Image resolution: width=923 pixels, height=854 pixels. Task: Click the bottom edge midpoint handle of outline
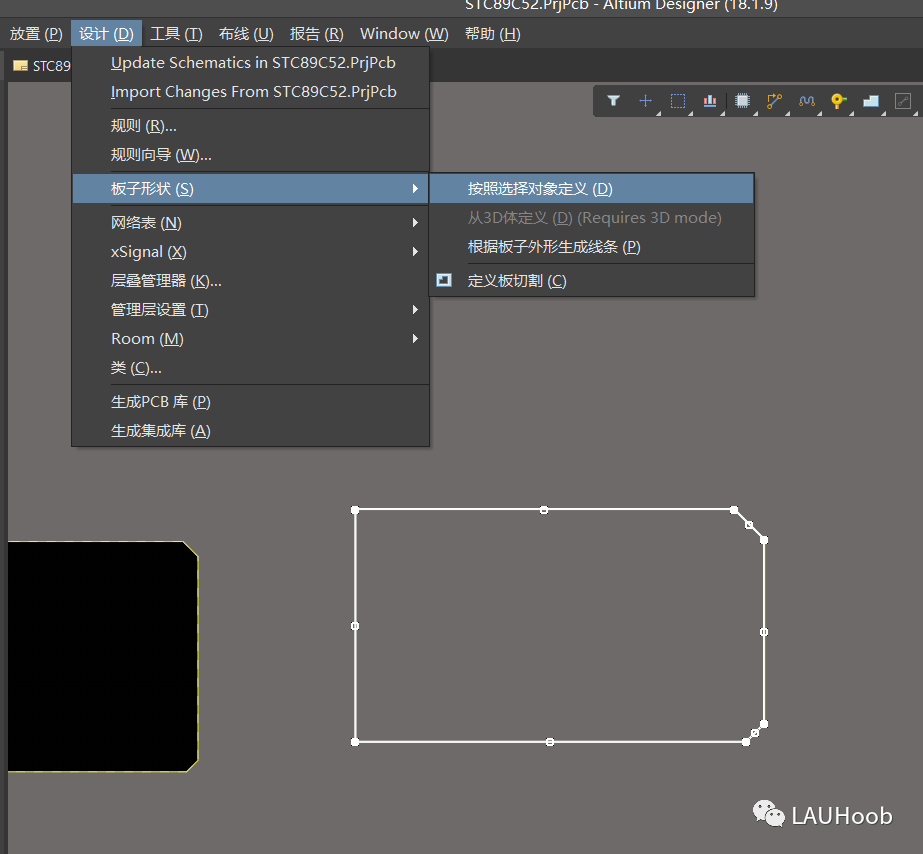pos(550,742)
